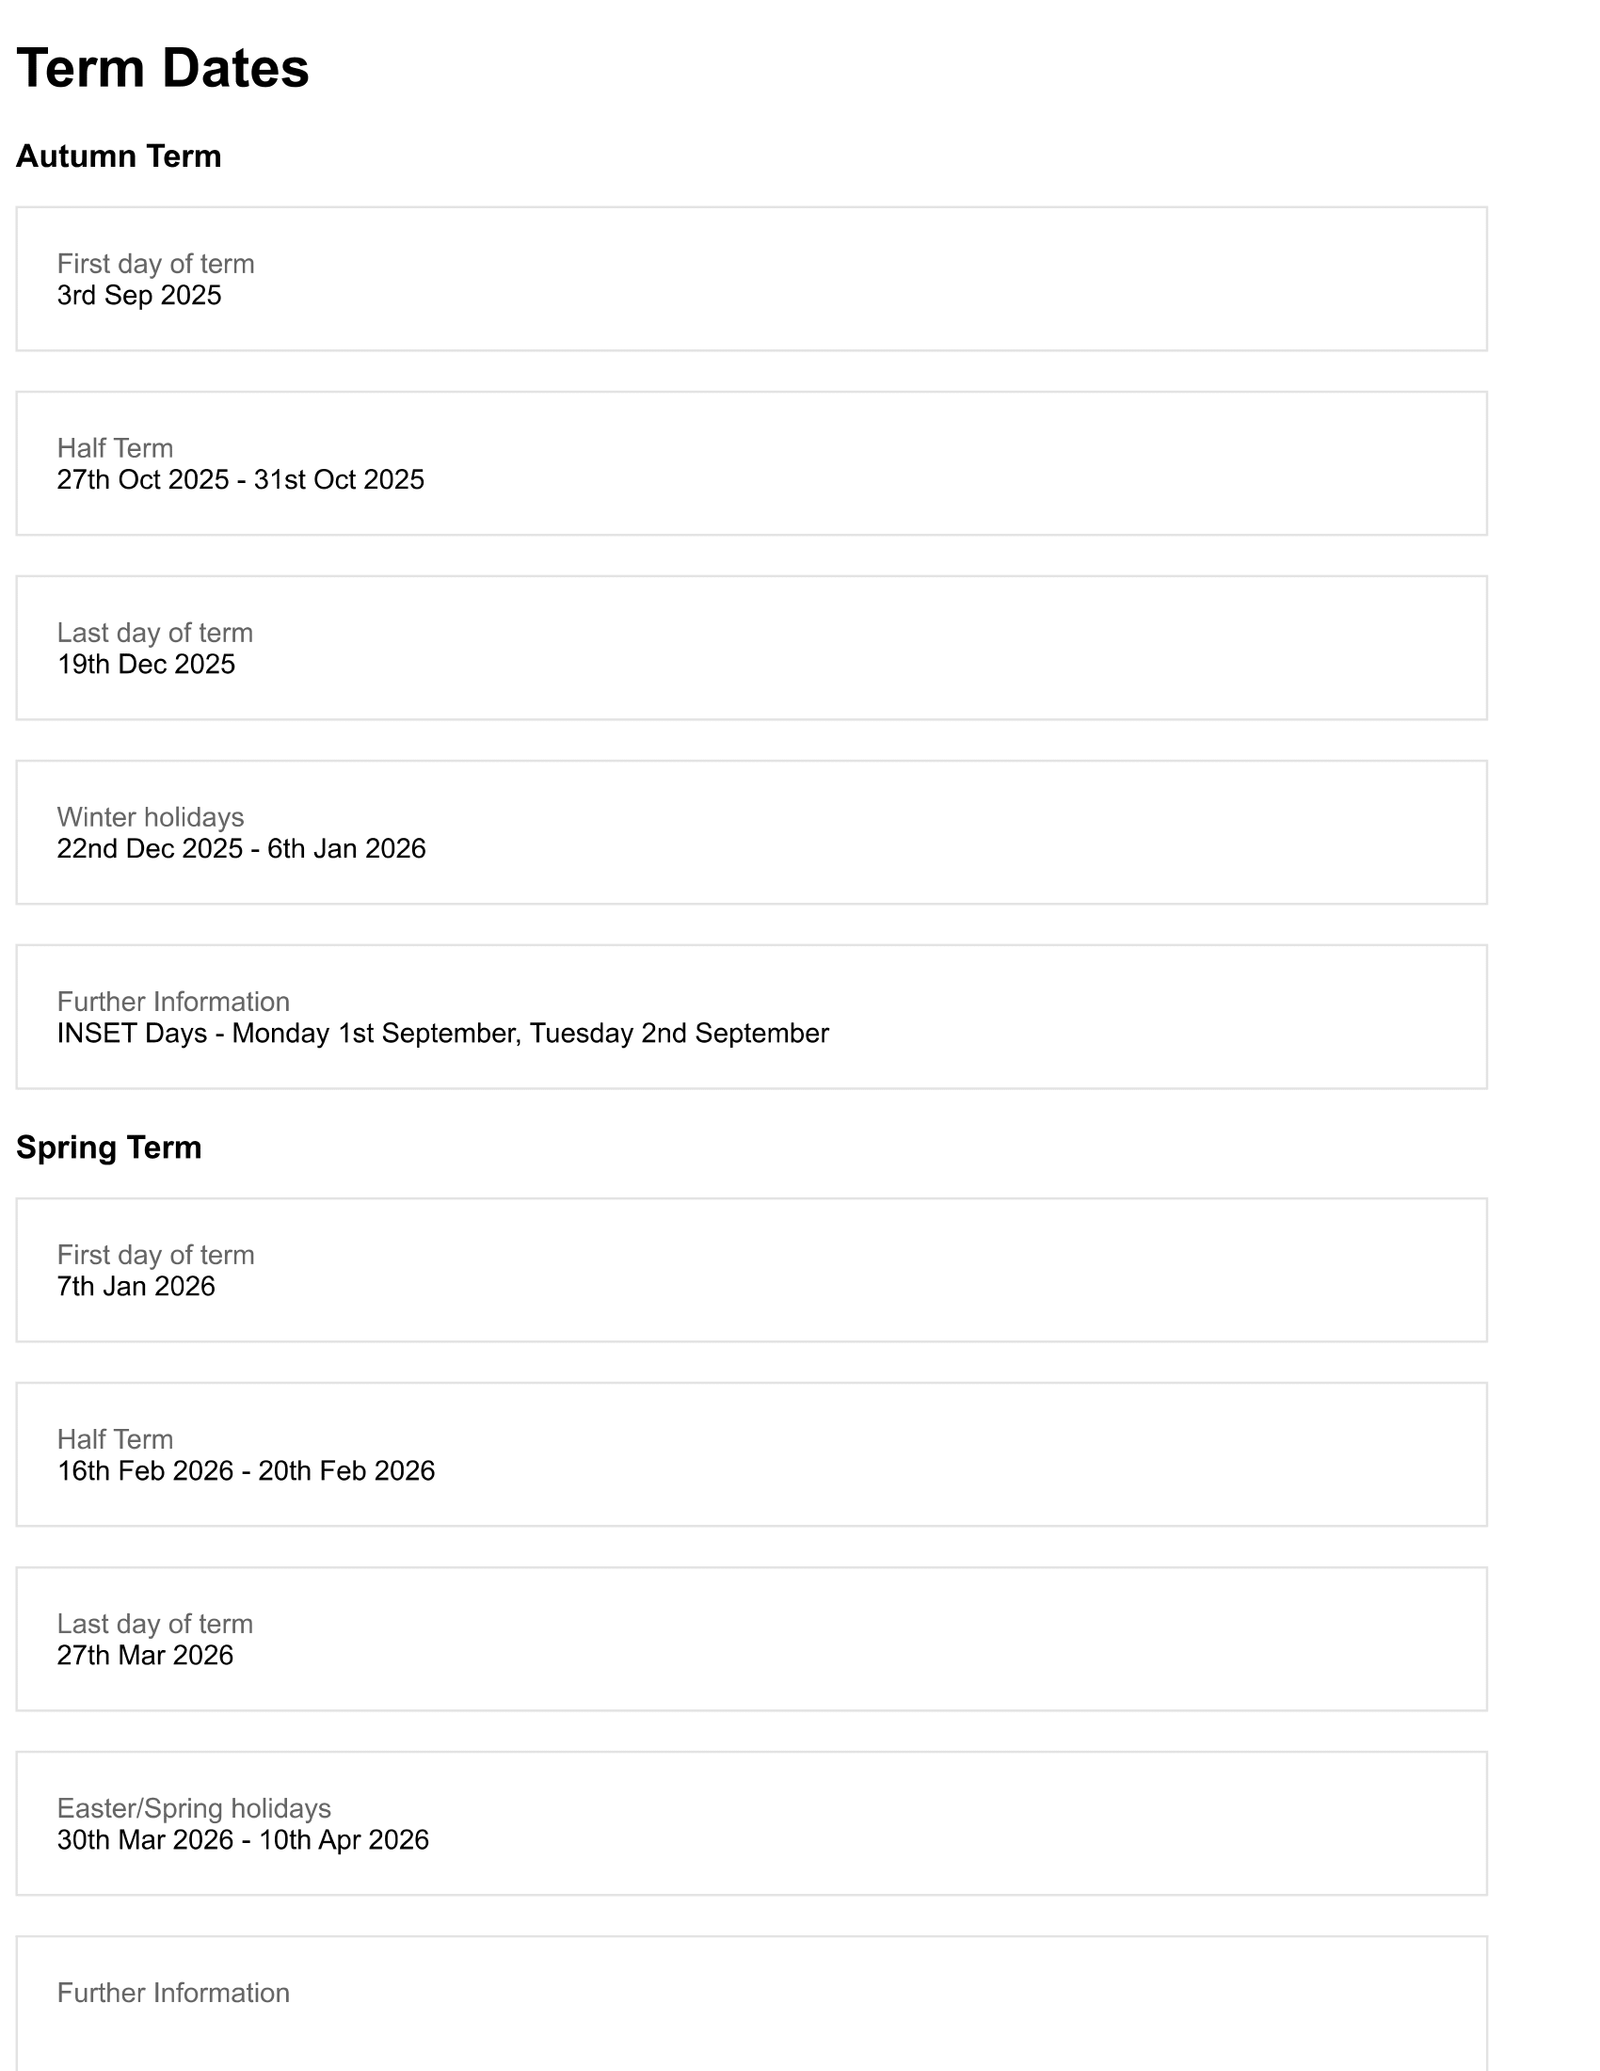Click the 30th Mar 2026 - 10th Apr 2026 range

coord(243,1840)
